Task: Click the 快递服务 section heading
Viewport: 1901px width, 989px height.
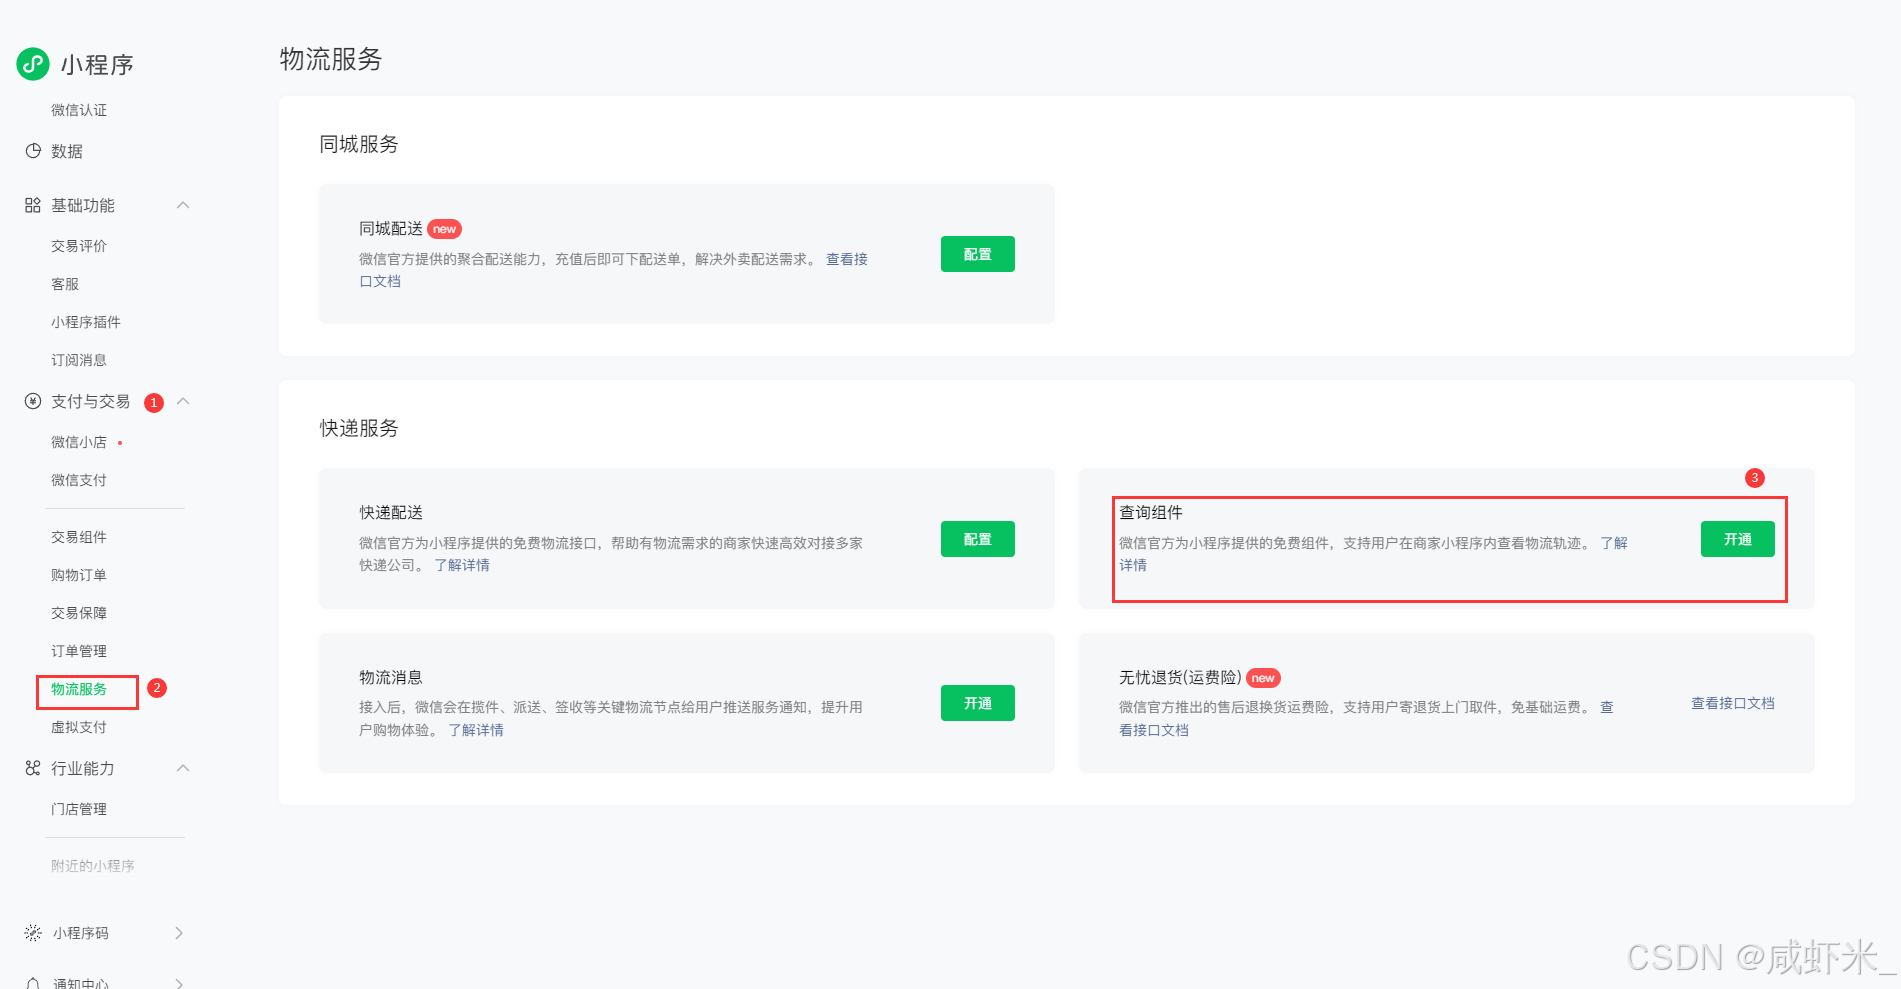Action: pyautogui.click(x=359, y=428)
